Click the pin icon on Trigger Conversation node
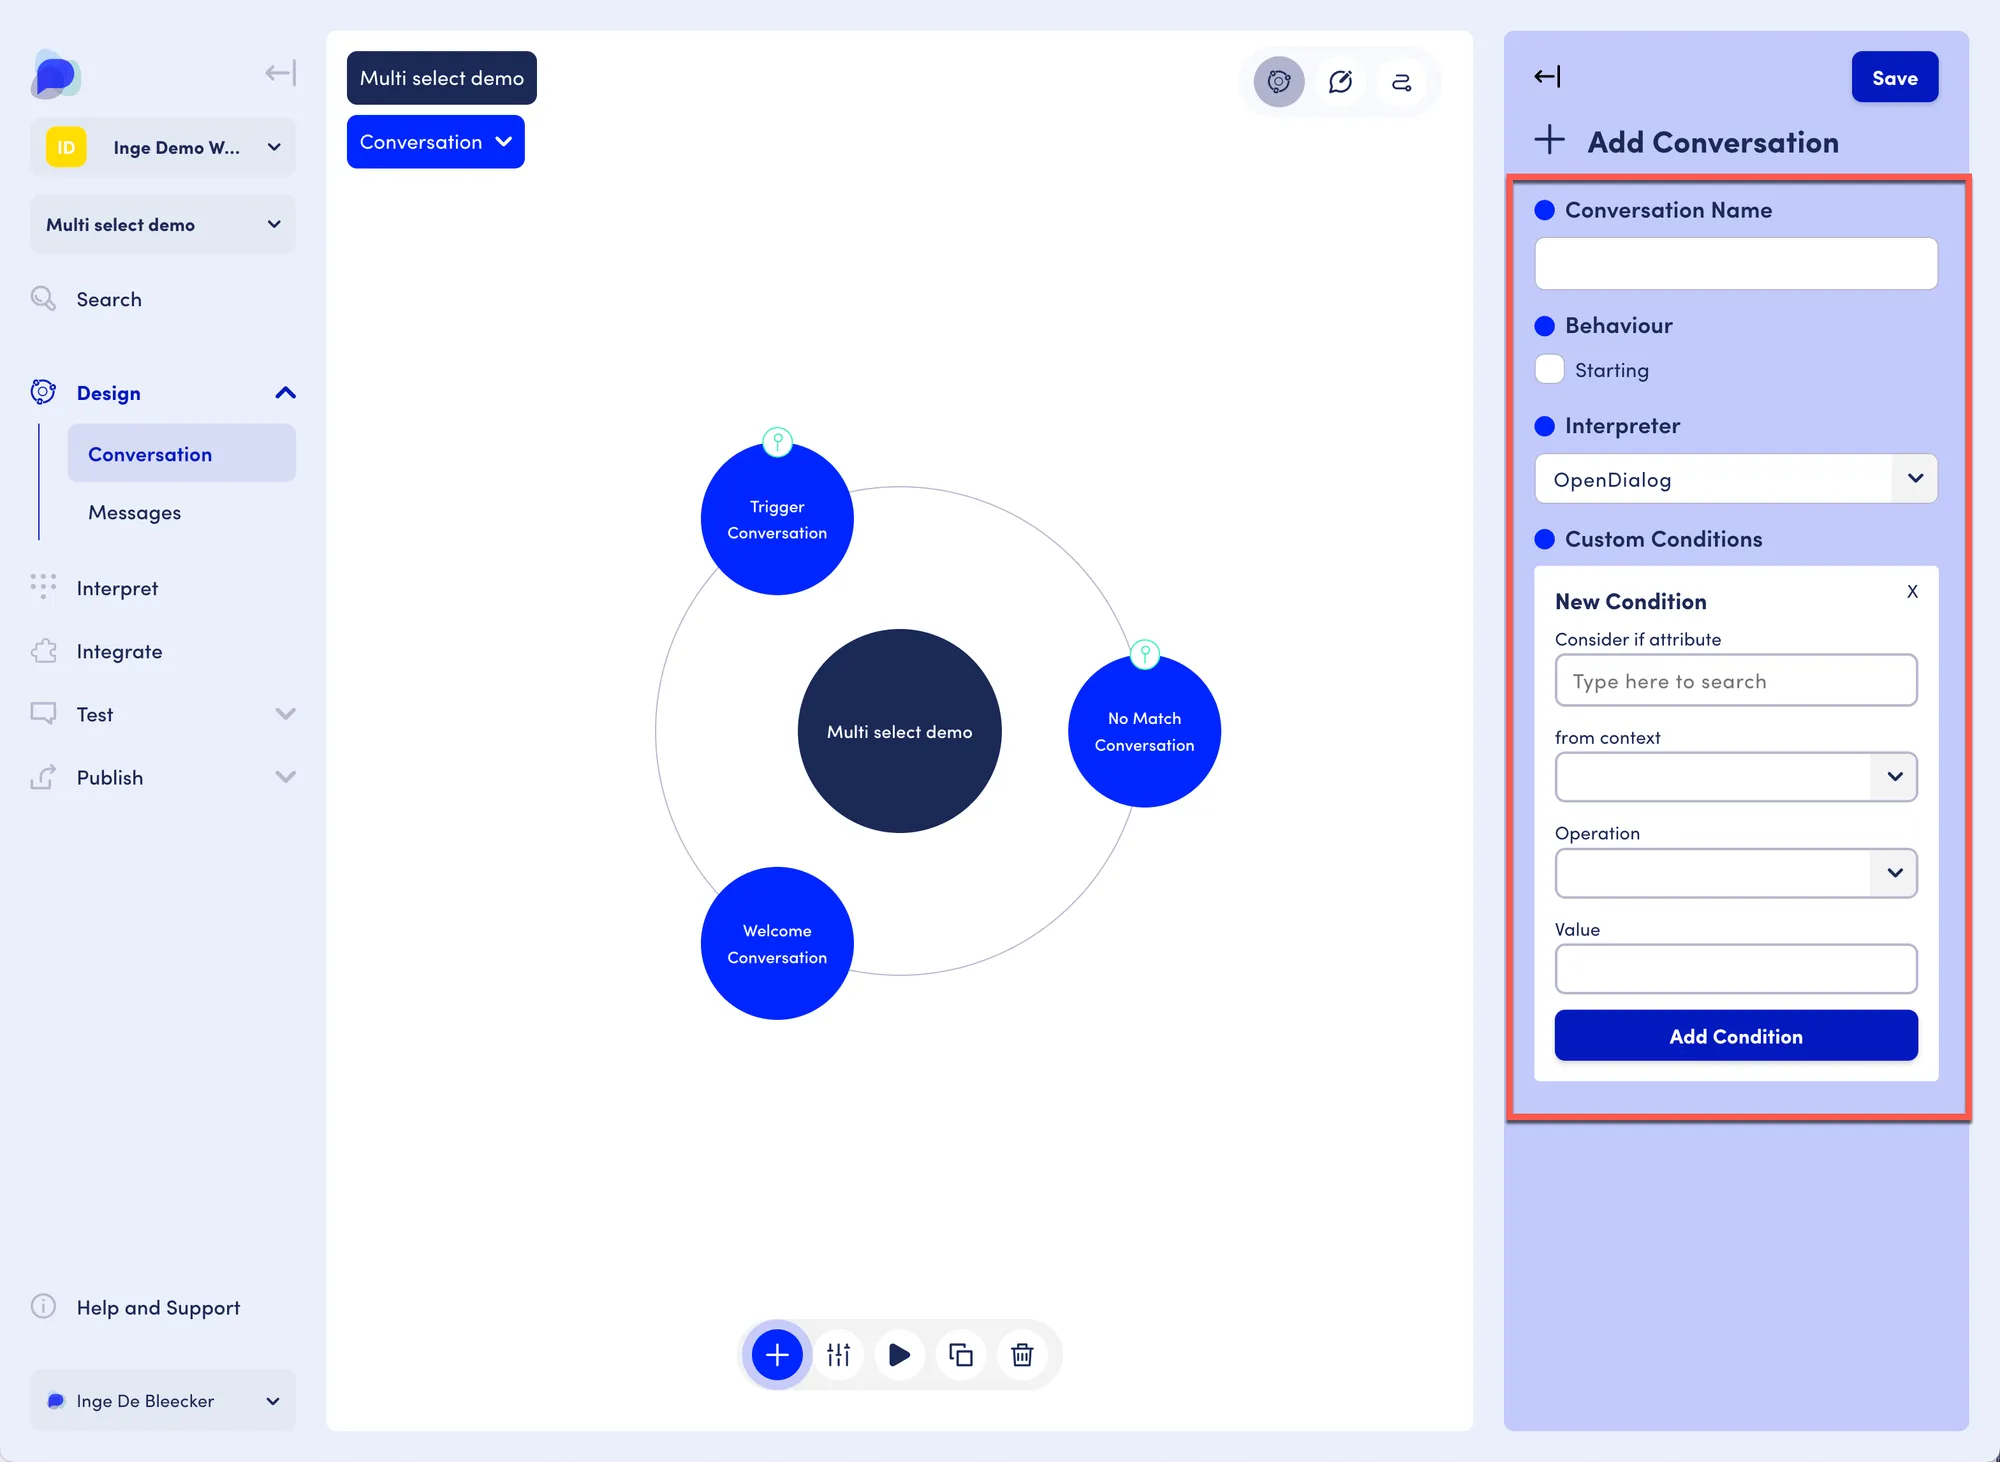Image resolution: width=2000 pixels, height=1462 pixels. (x=777, y=441)
